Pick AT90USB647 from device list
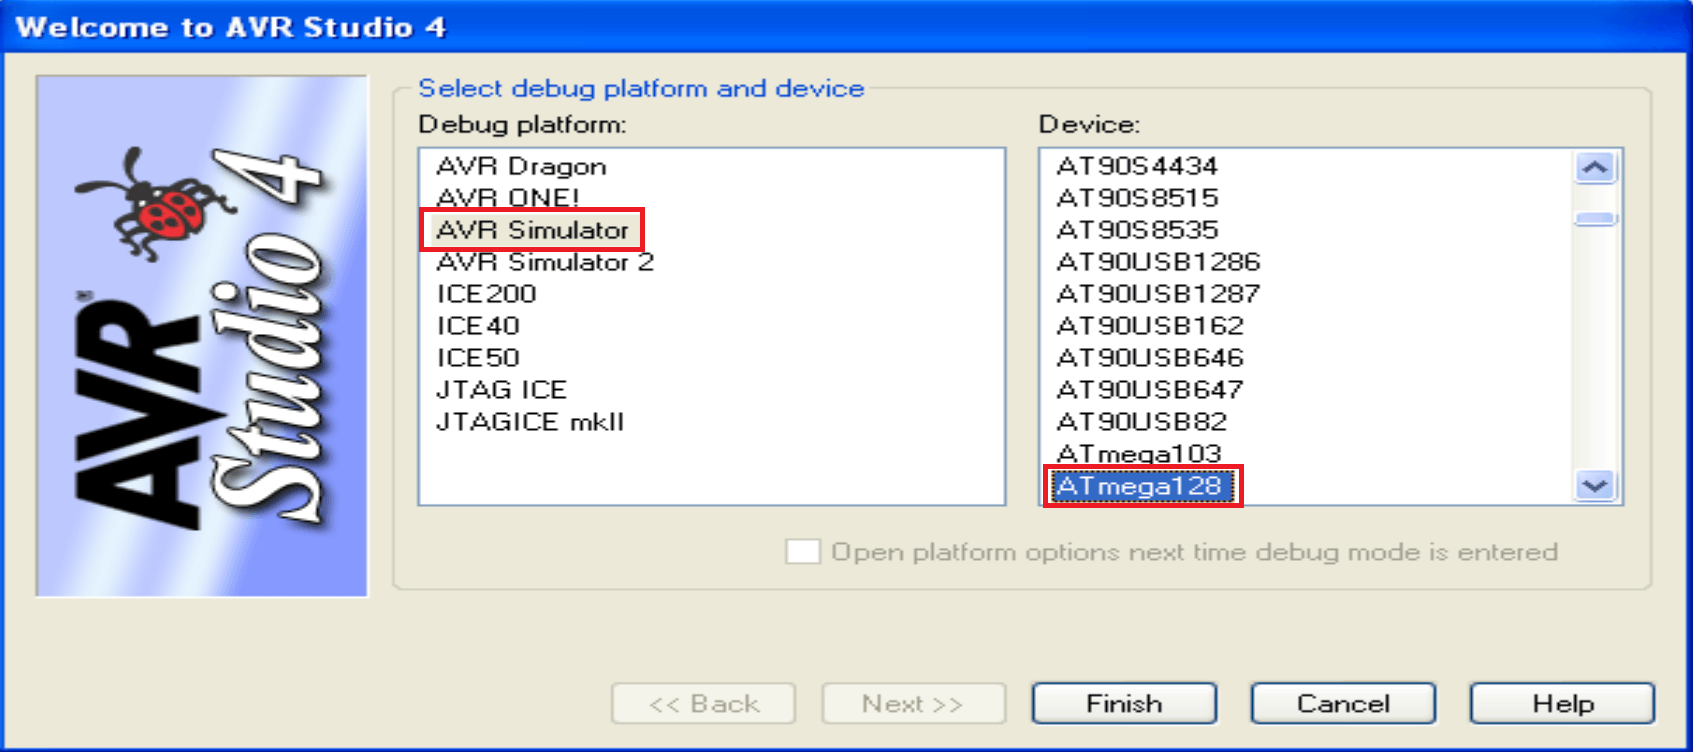 pos(1150,390)
